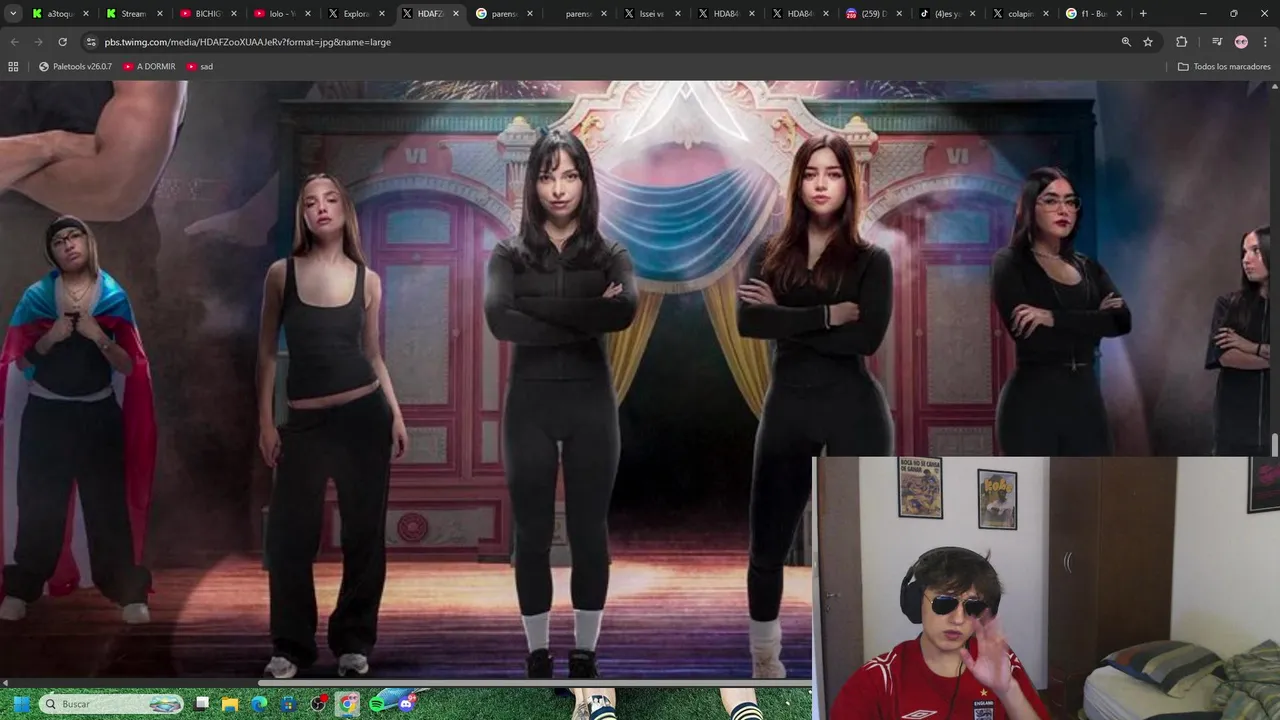Open the Windows Start menu
1280x720 pixels.
tap(20, 704)
